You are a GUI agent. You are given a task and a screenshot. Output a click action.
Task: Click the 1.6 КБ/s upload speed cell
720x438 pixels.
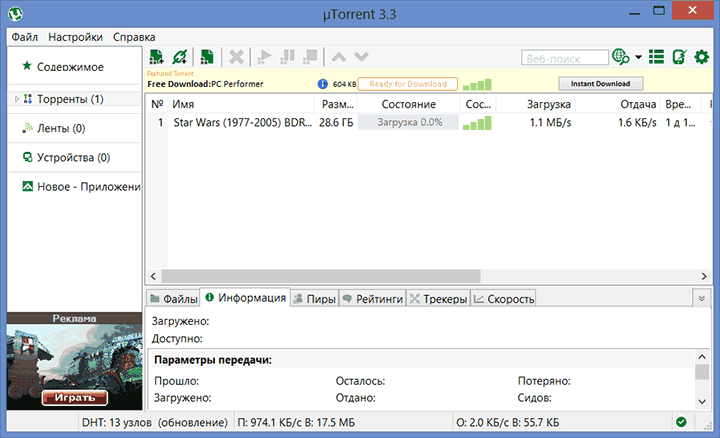tap(637, 123)
